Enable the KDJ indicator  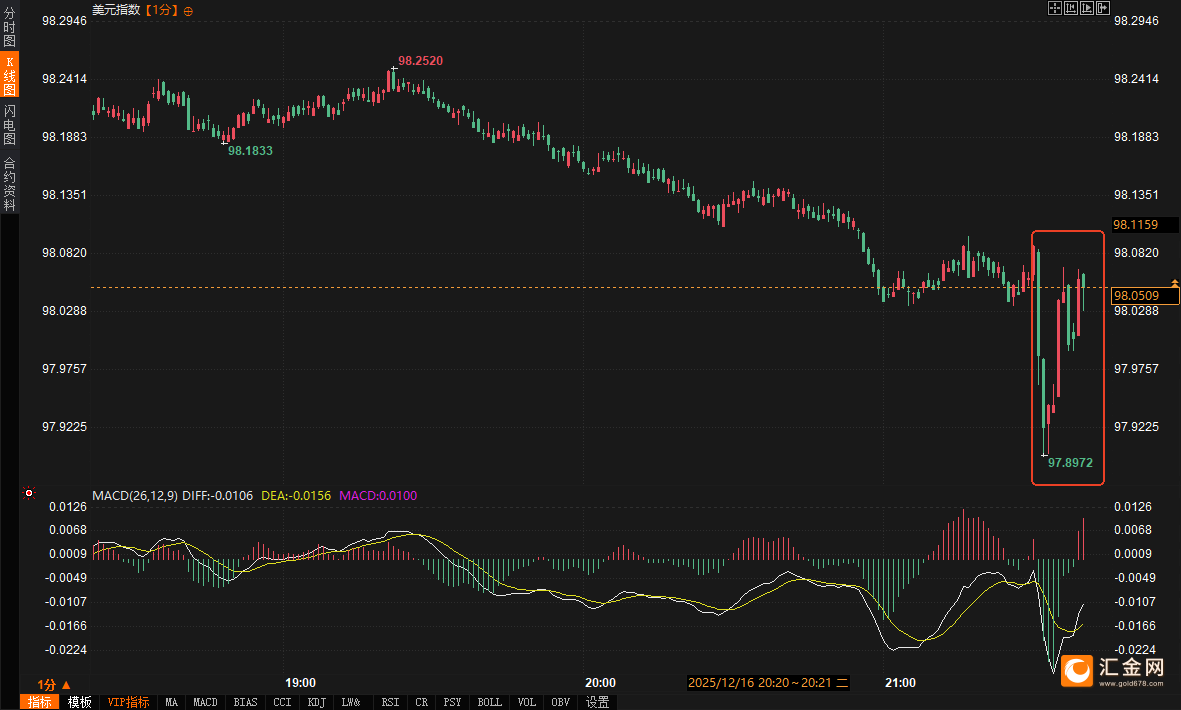tap(317, 702)
